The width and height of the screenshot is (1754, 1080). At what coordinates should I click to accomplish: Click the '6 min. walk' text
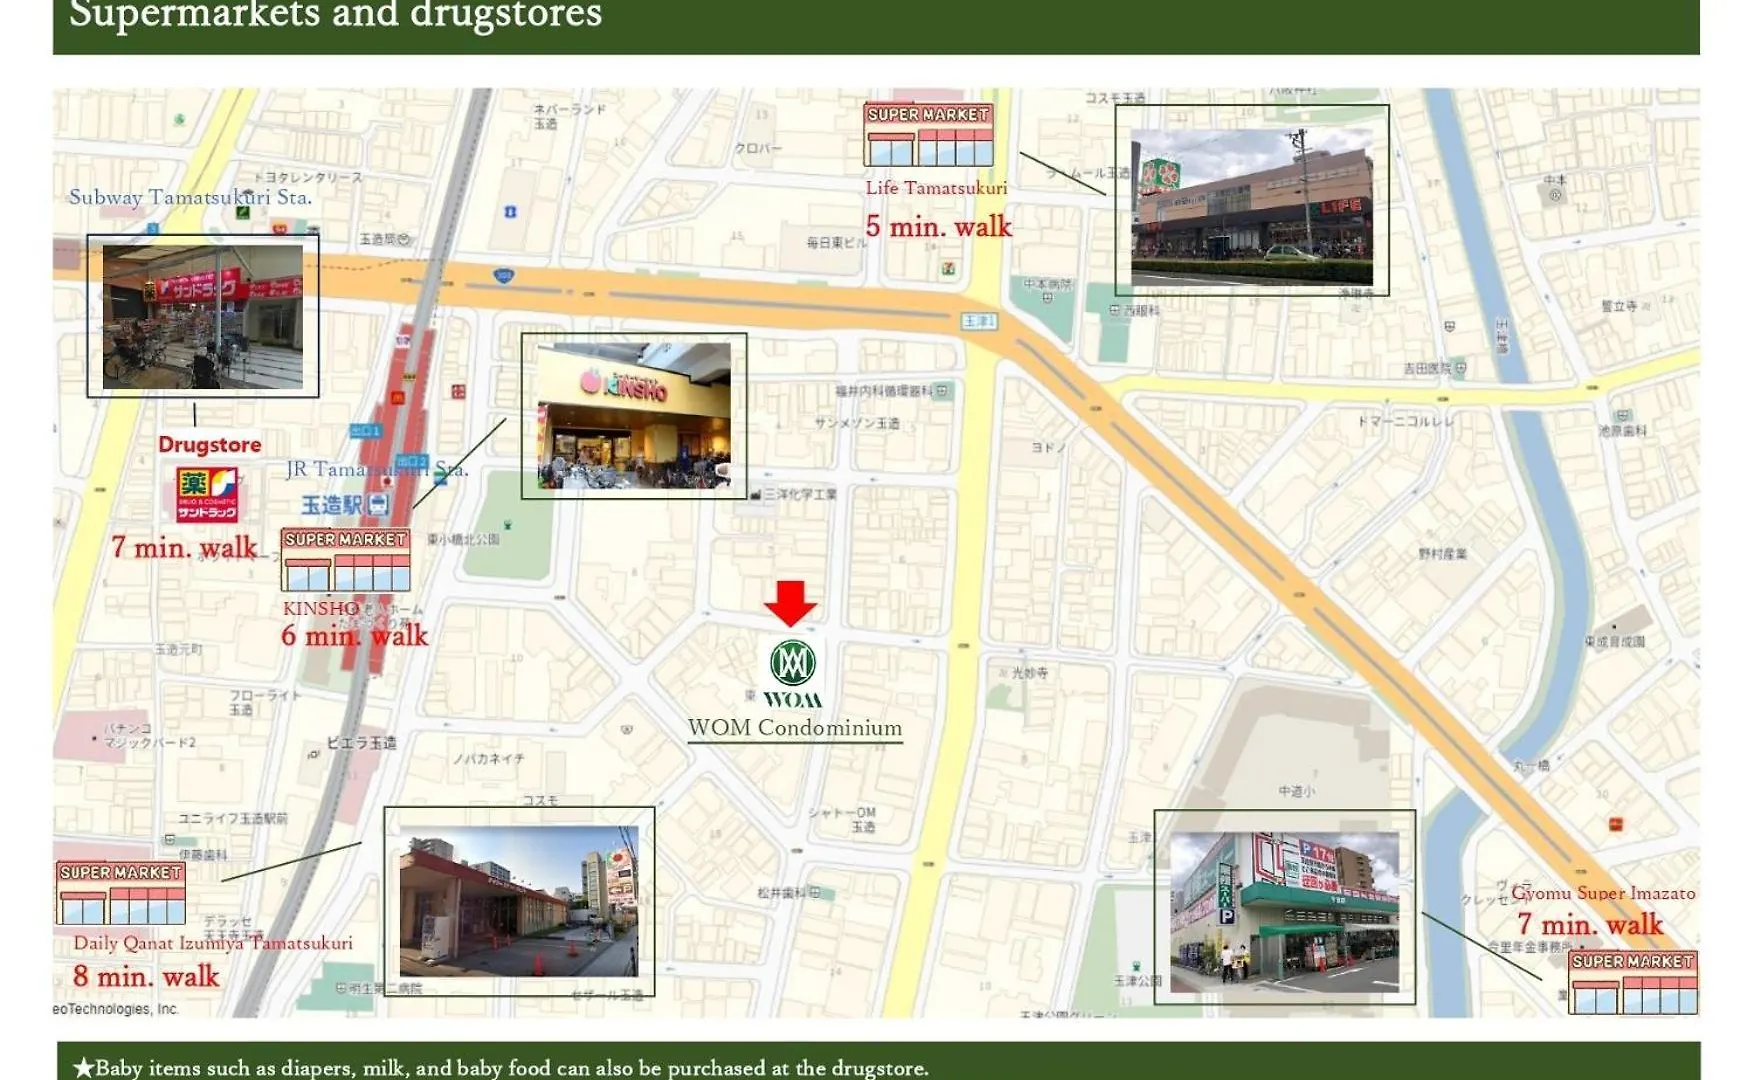click(354, 635)
